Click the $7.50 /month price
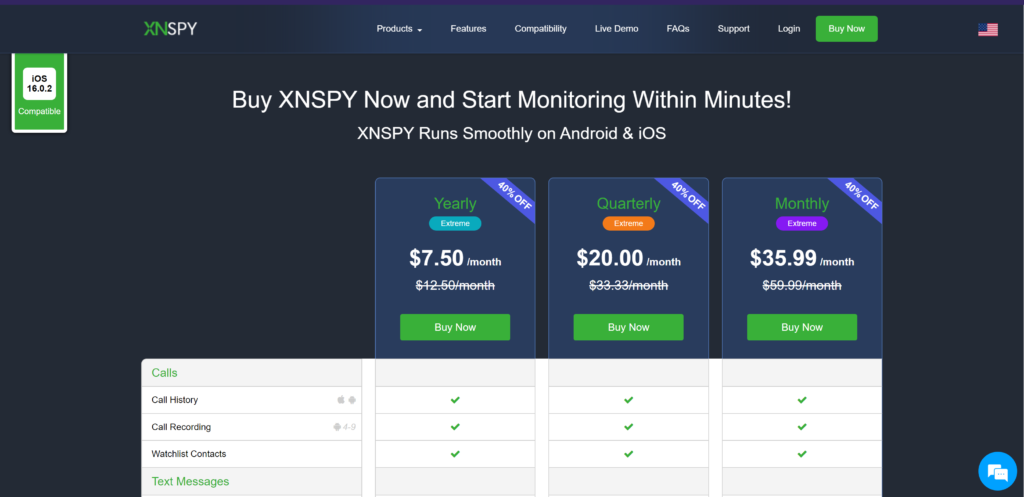The image size is (1024, 497). pos(455,259)
